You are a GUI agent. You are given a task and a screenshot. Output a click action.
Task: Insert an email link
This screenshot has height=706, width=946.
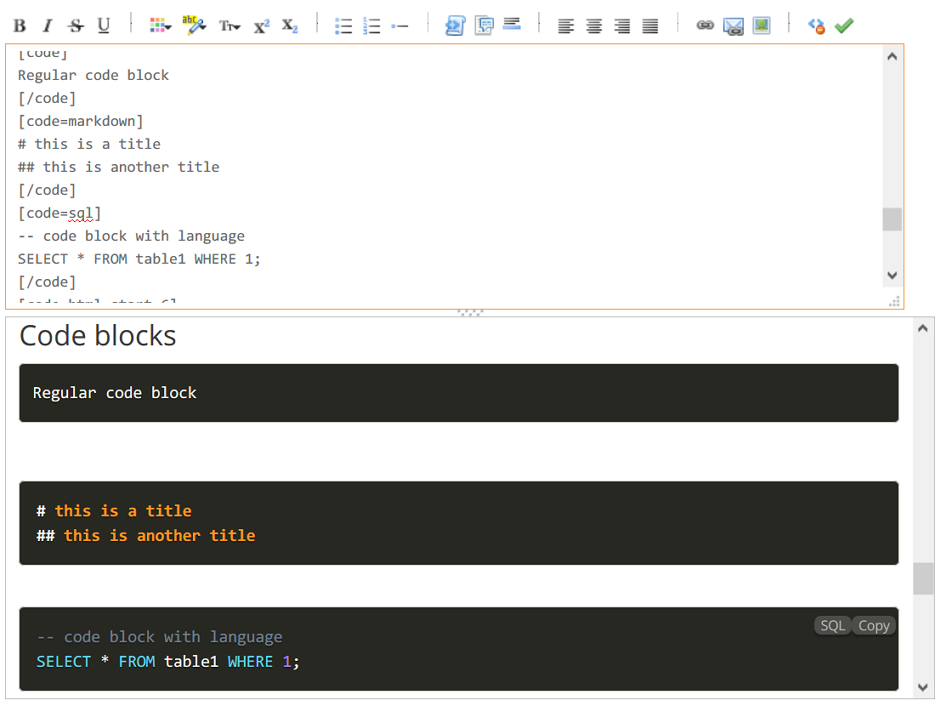(733, 26)
